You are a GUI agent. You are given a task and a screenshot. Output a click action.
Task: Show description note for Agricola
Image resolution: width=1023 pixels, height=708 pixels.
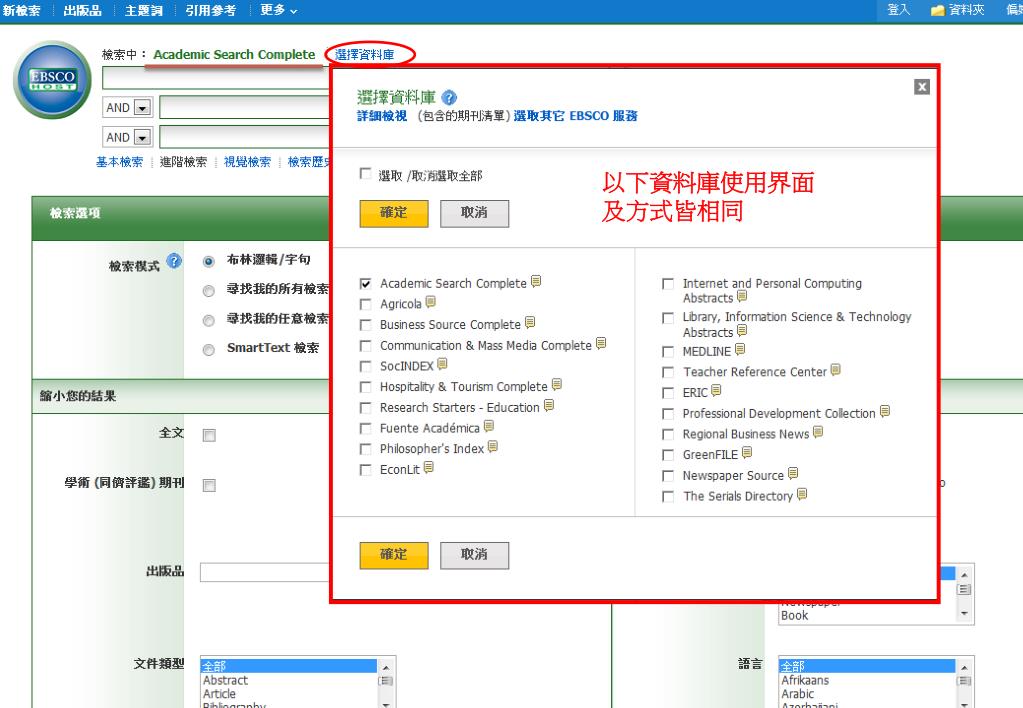tap(431, 302)
